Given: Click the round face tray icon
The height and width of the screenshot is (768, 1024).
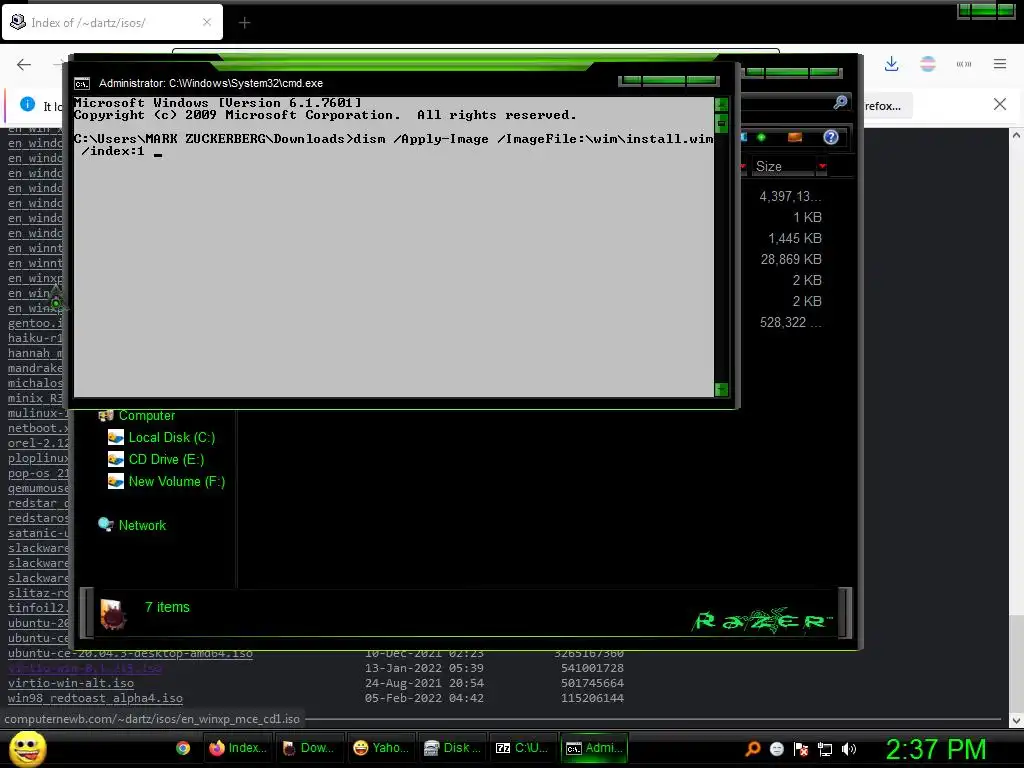Looking at the screenshot, I should (777, 749).
